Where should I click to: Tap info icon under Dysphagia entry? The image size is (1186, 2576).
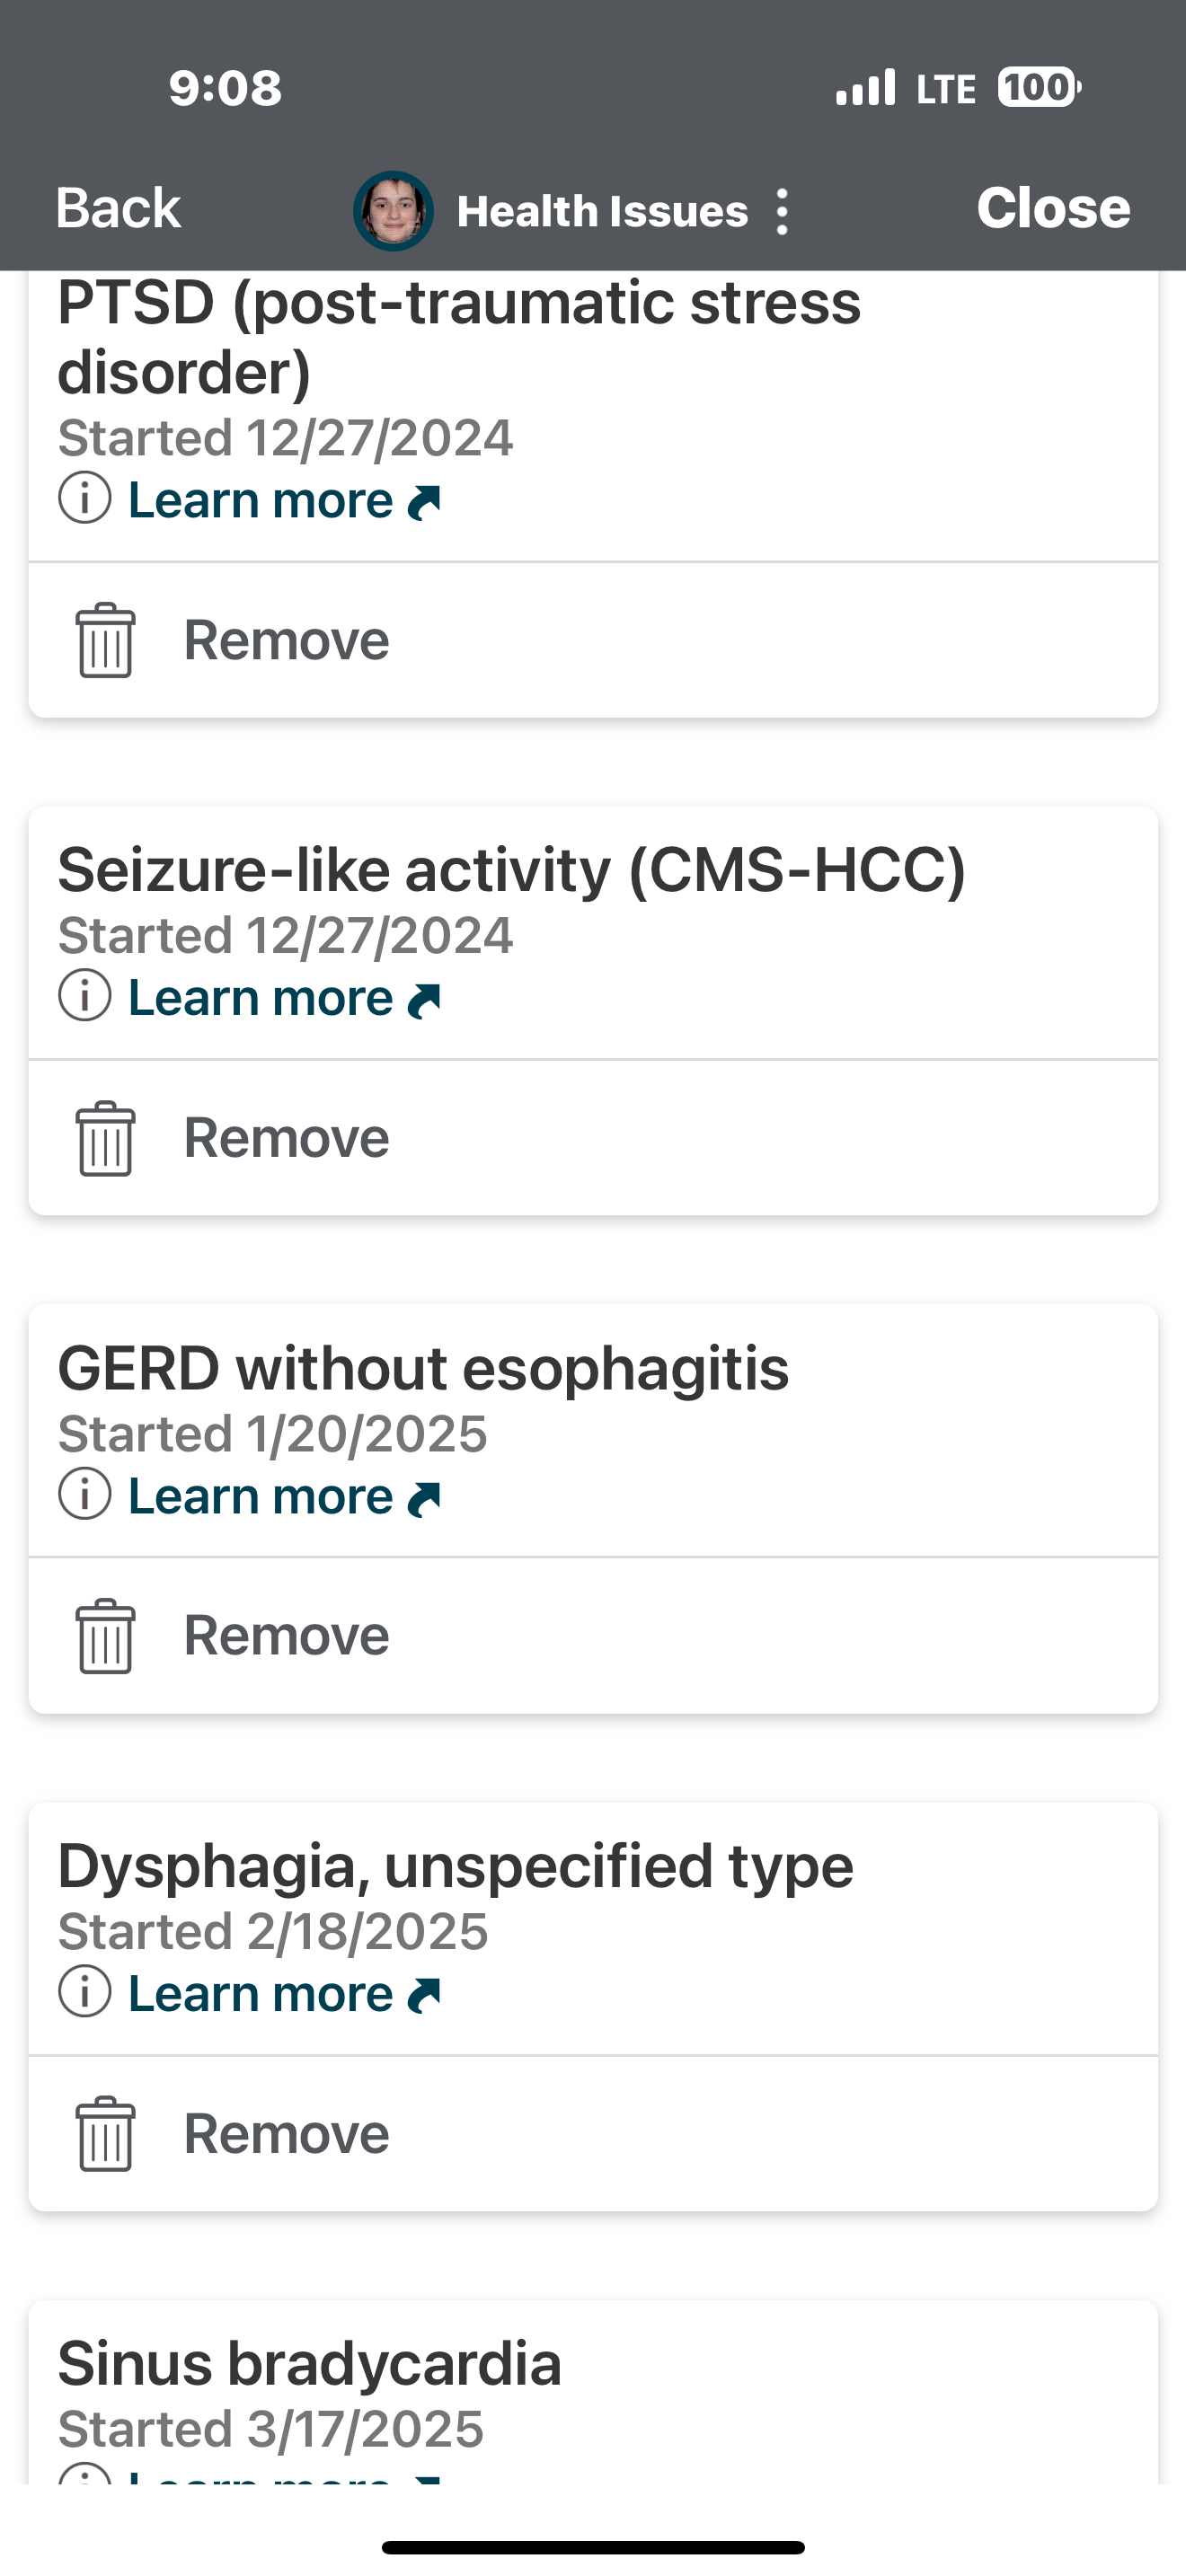tap(85, 1992)
